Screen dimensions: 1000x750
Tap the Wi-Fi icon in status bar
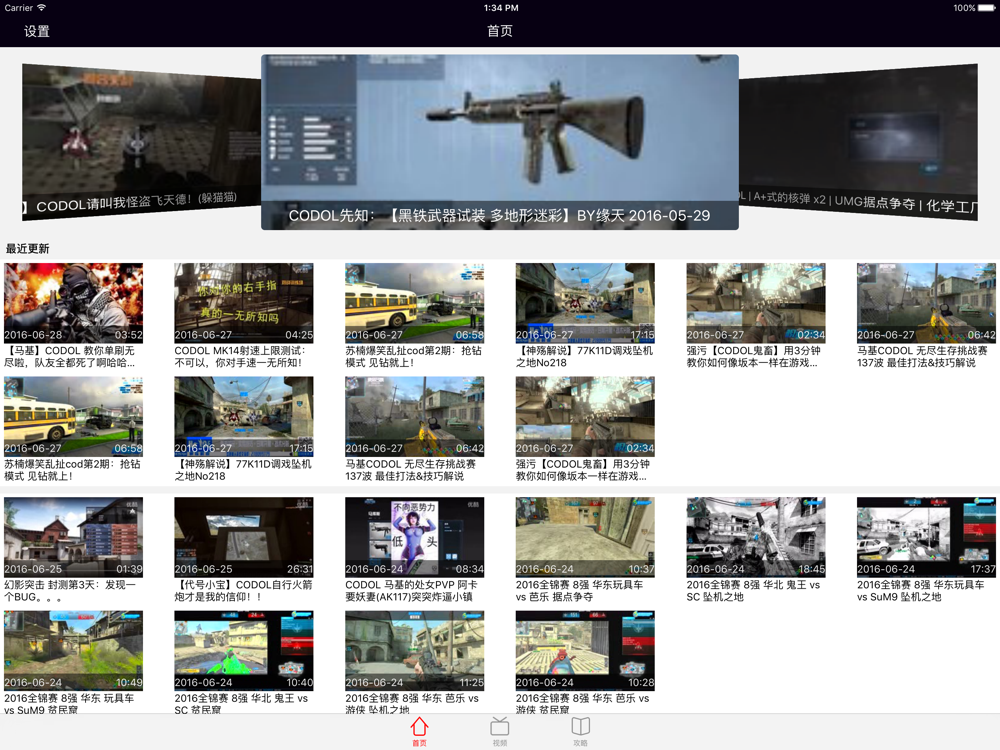pos(41,8)
